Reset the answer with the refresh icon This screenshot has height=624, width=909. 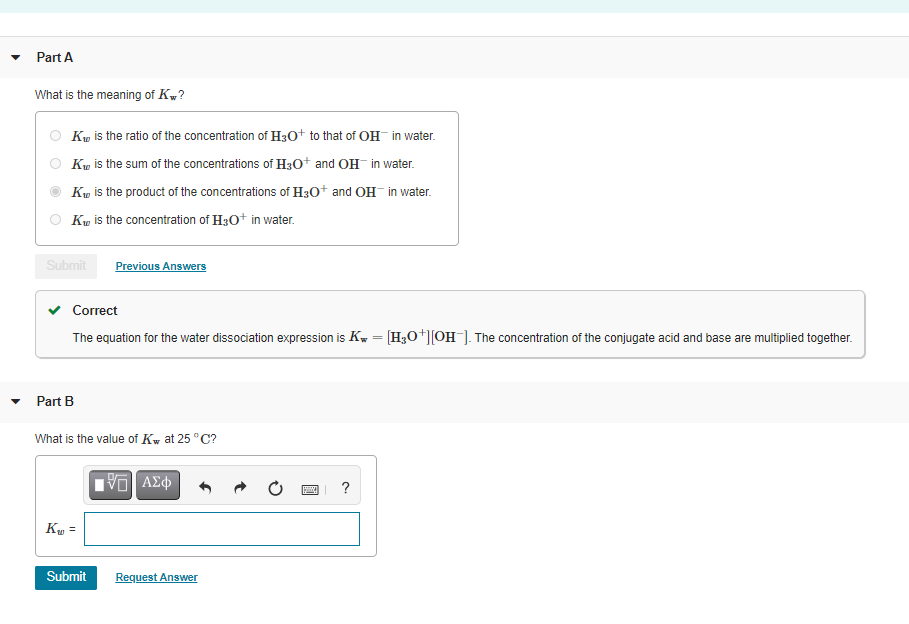click(x=274, y=488)
